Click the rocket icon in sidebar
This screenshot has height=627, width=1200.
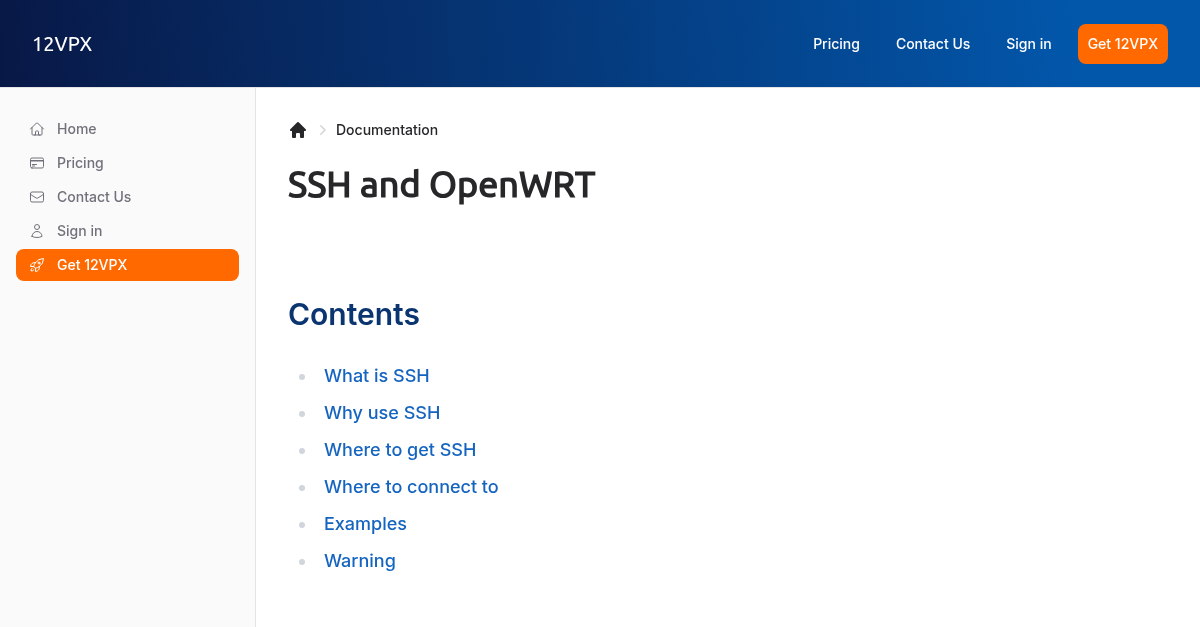[37, 265]
